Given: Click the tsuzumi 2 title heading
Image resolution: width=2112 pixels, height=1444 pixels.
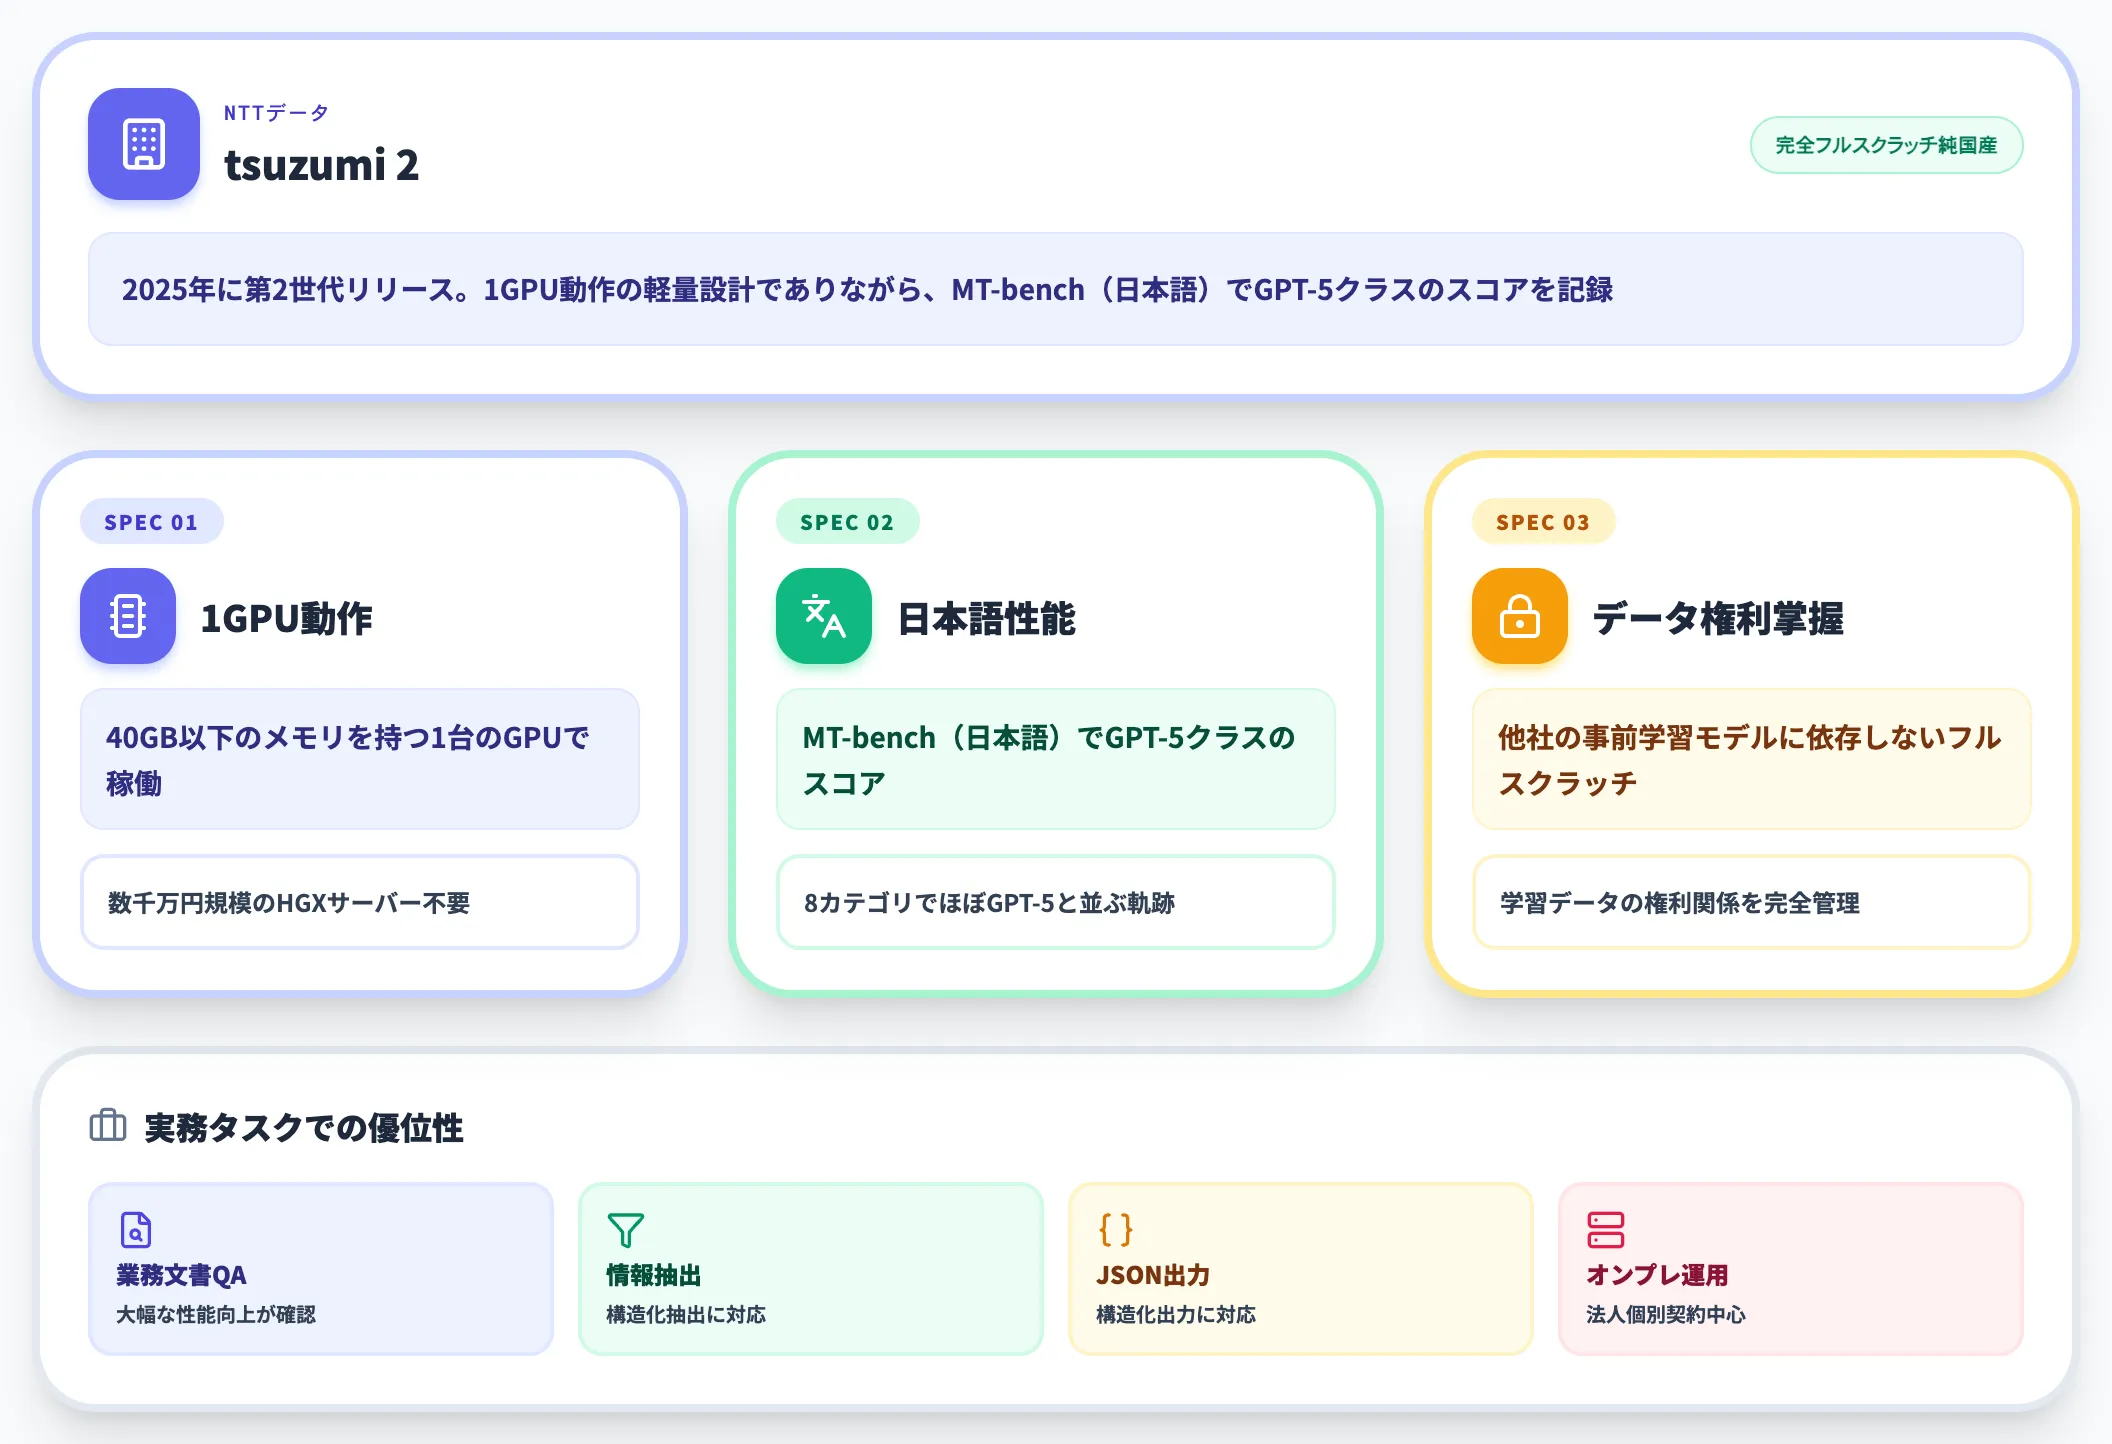Looking at the screenshot, I should (321, 165).
